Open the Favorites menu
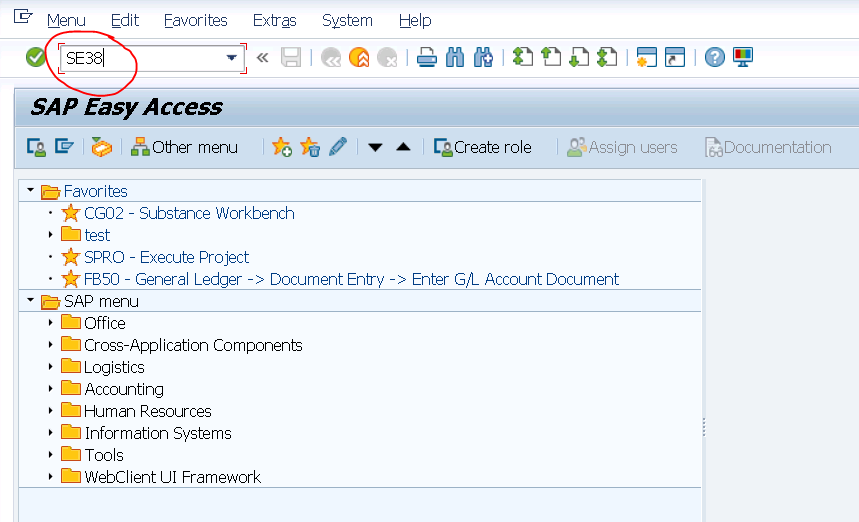Image resolution: width=859 pixels, height=522 pixels. 196,20
